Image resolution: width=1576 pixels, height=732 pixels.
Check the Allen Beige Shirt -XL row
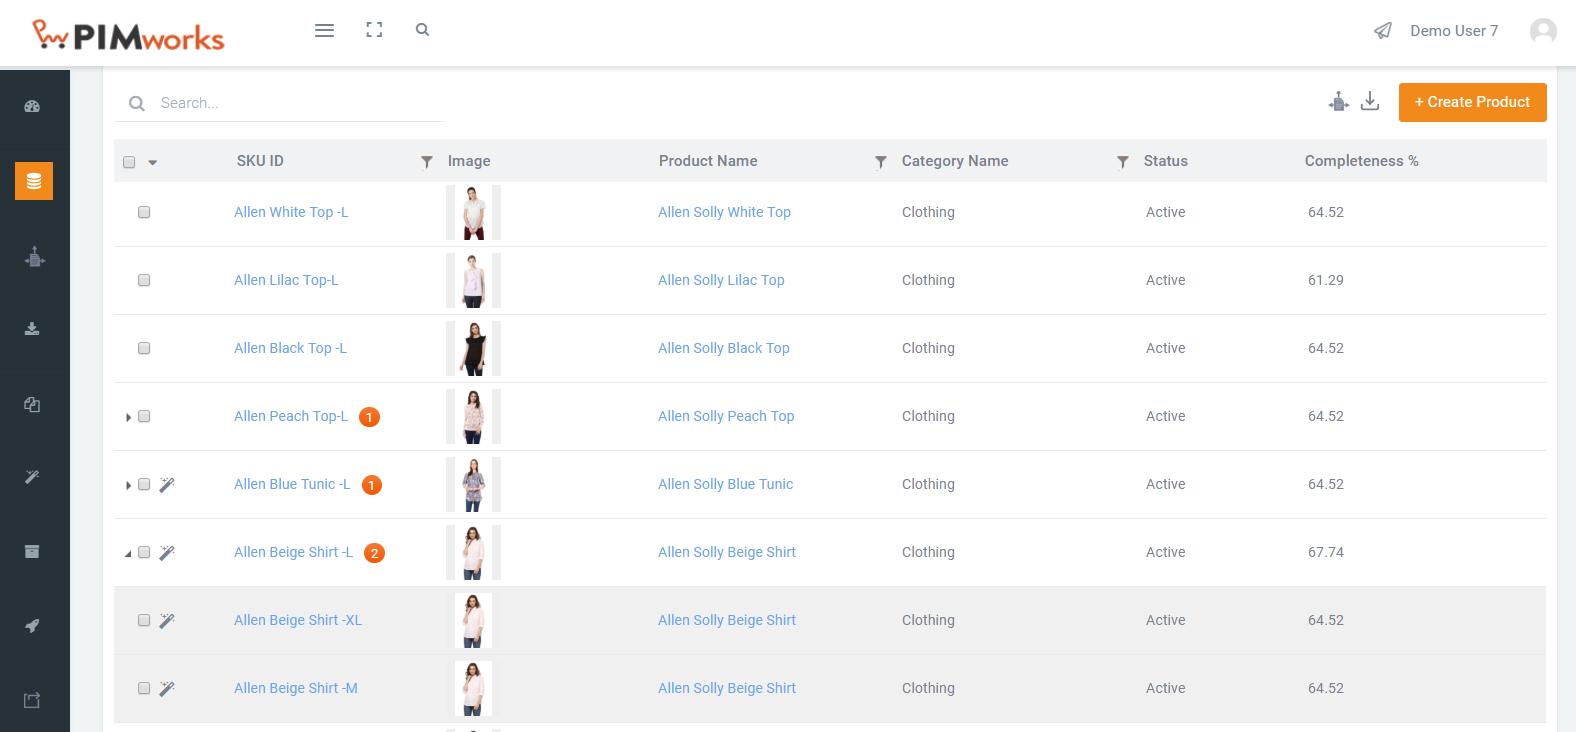144,620
